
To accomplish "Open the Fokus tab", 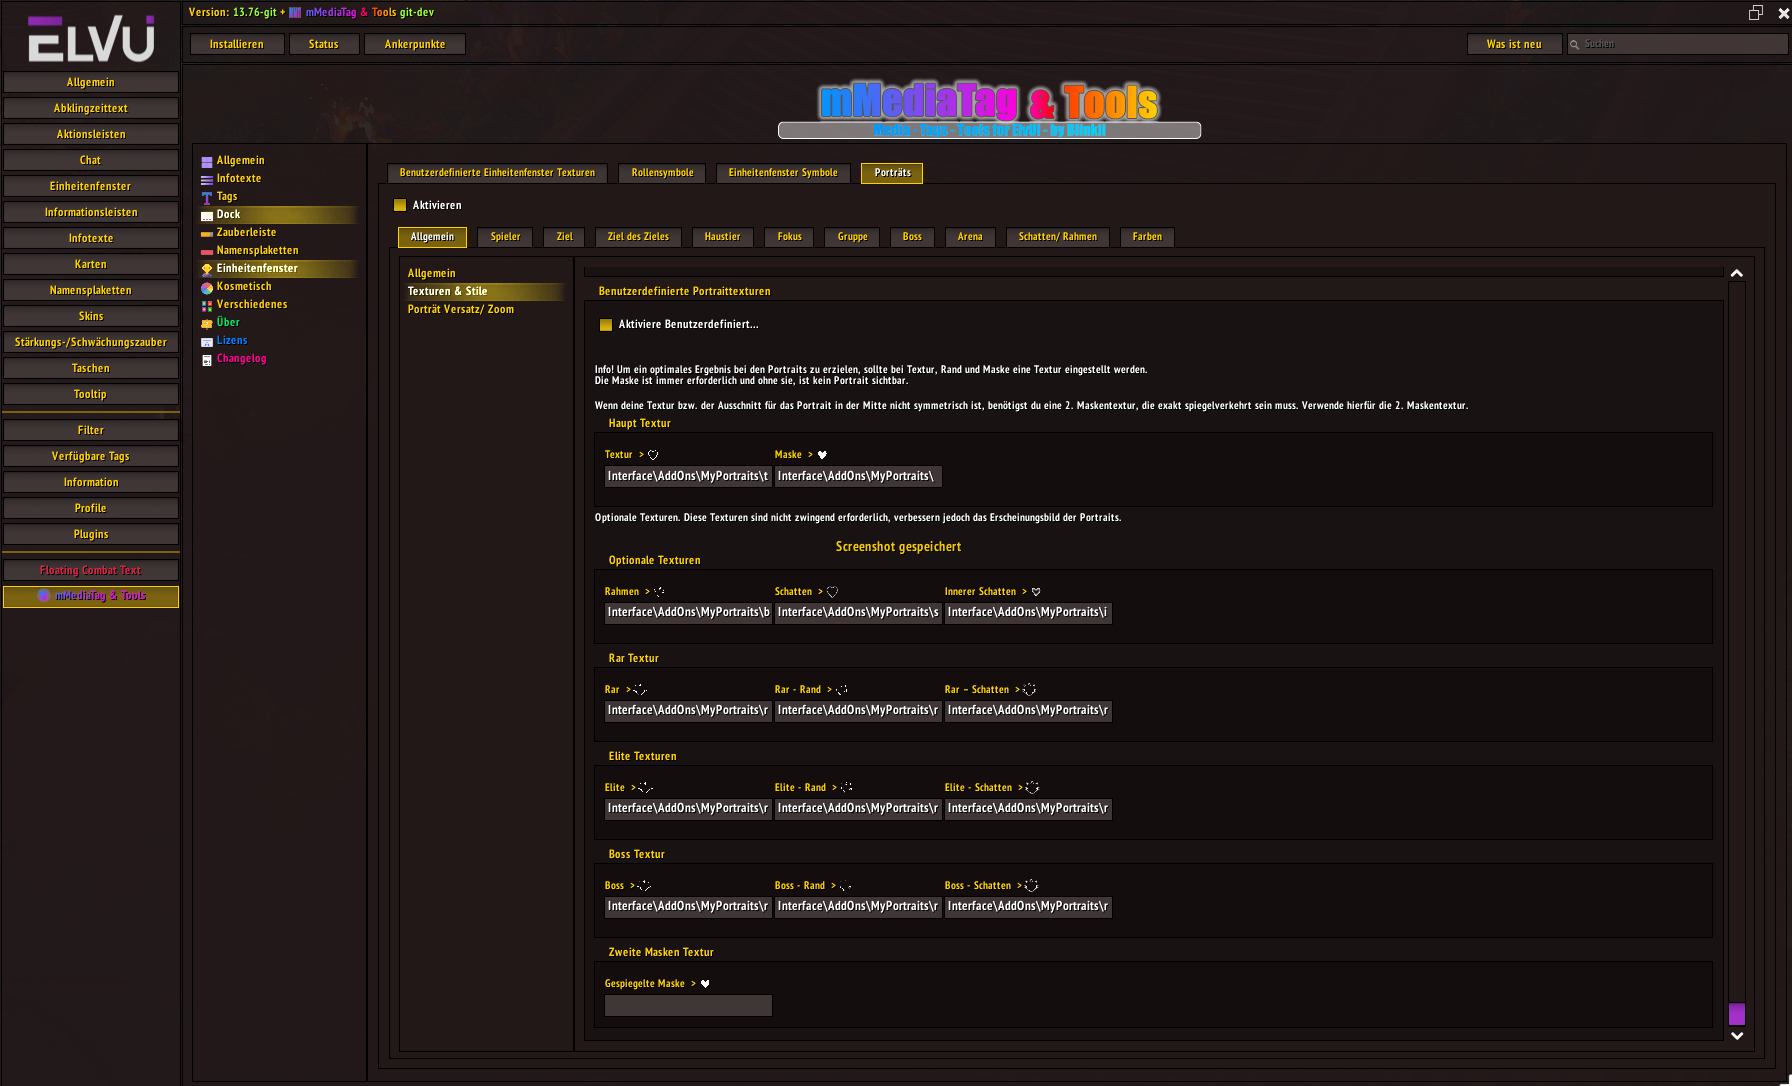I will (x=789, y=237).
